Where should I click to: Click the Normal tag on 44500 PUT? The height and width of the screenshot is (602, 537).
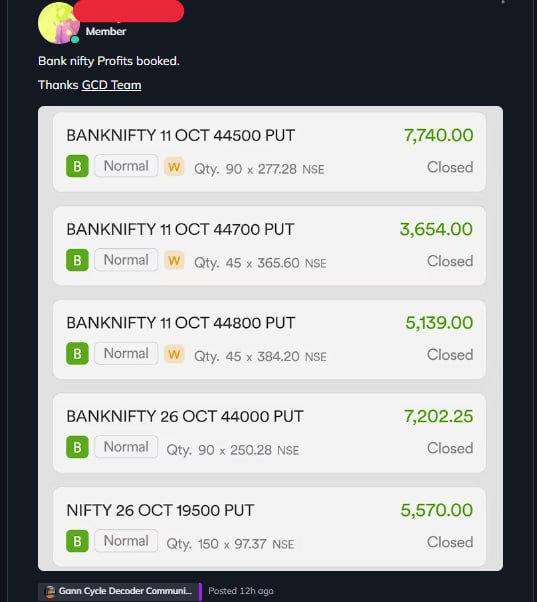[126, 166]
